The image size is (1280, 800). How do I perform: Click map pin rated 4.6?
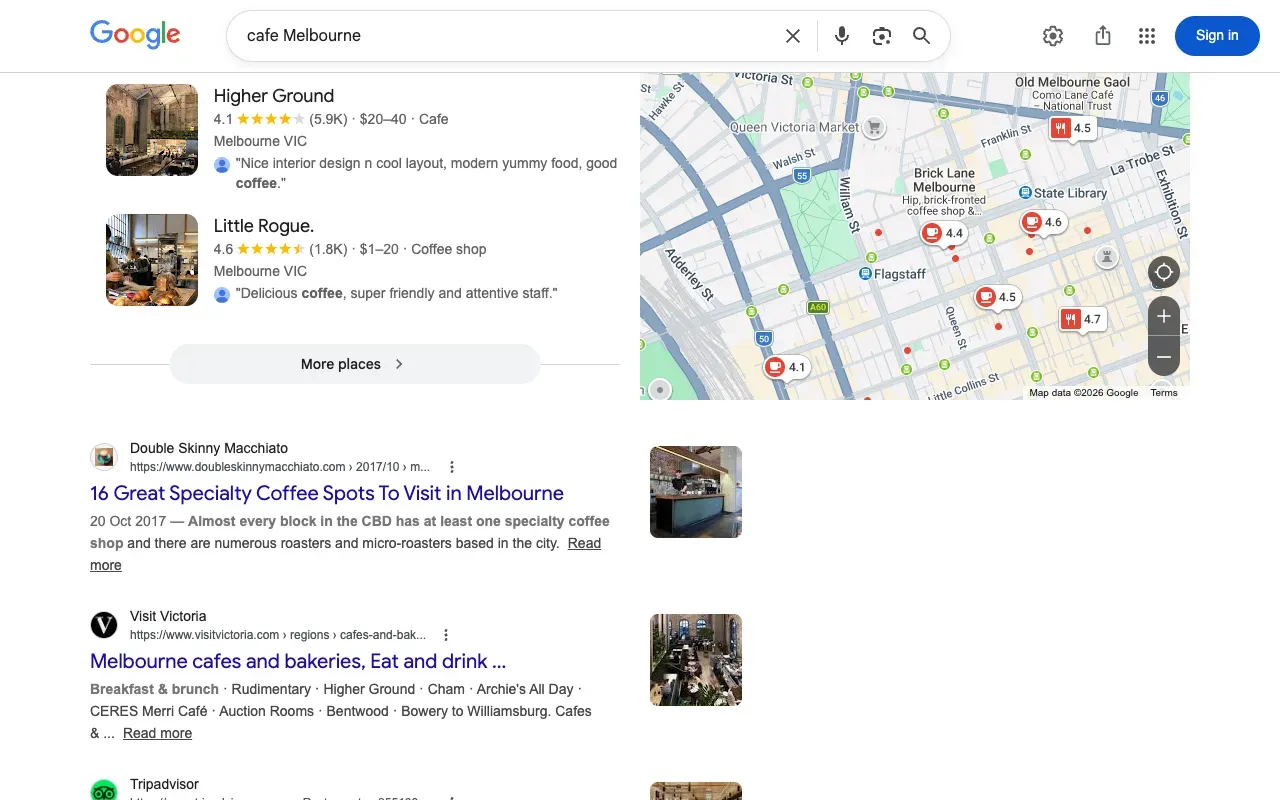pyautogui.click(x=1042, y=222)
